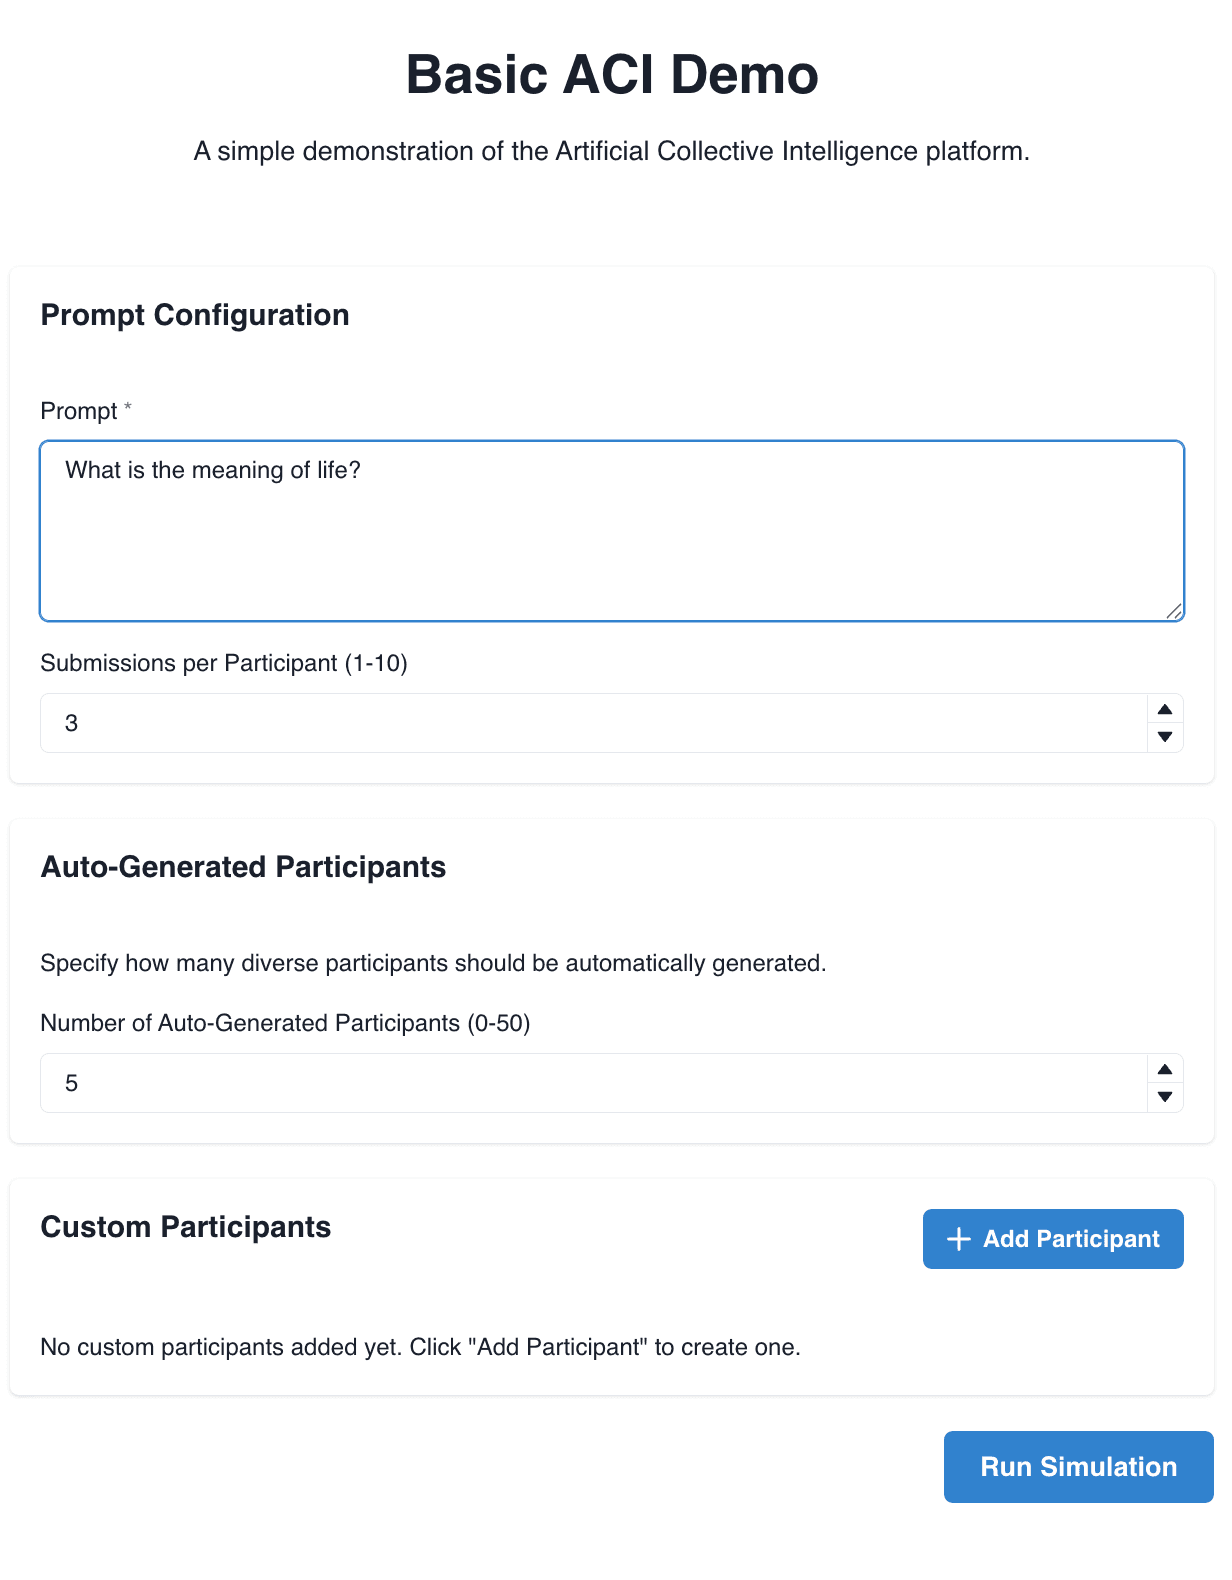Decrease Submissions per Participant with down arrow
The image size is (1232, 1580).
tap(1165, 737)
